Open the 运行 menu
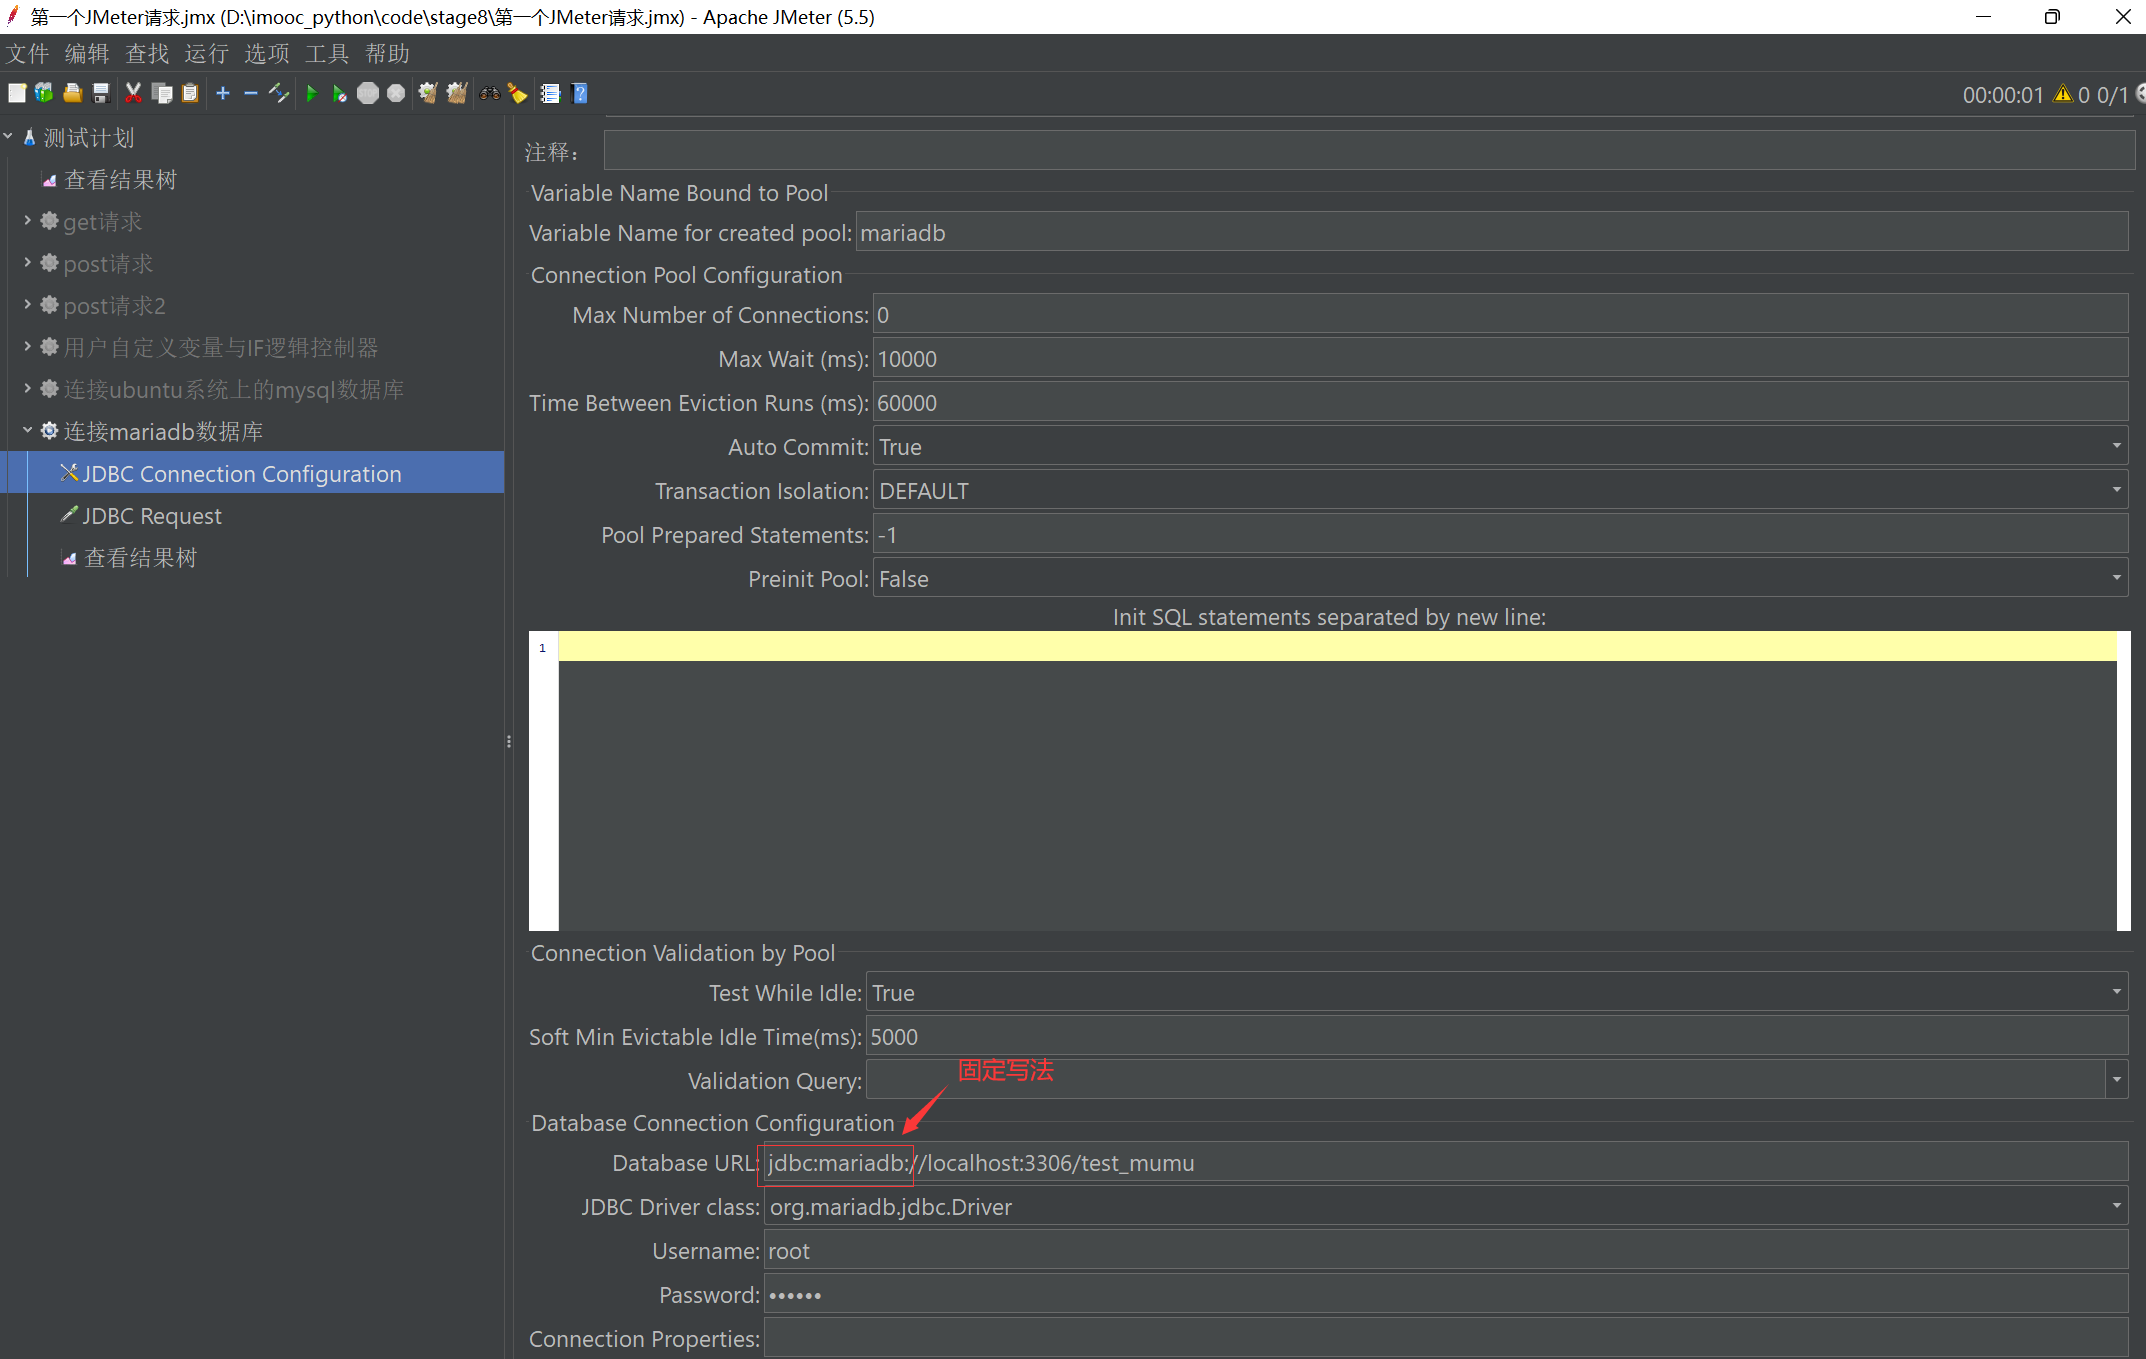Image resolution: width=2146 pixels, height=1359 pixels. point(206,54)
